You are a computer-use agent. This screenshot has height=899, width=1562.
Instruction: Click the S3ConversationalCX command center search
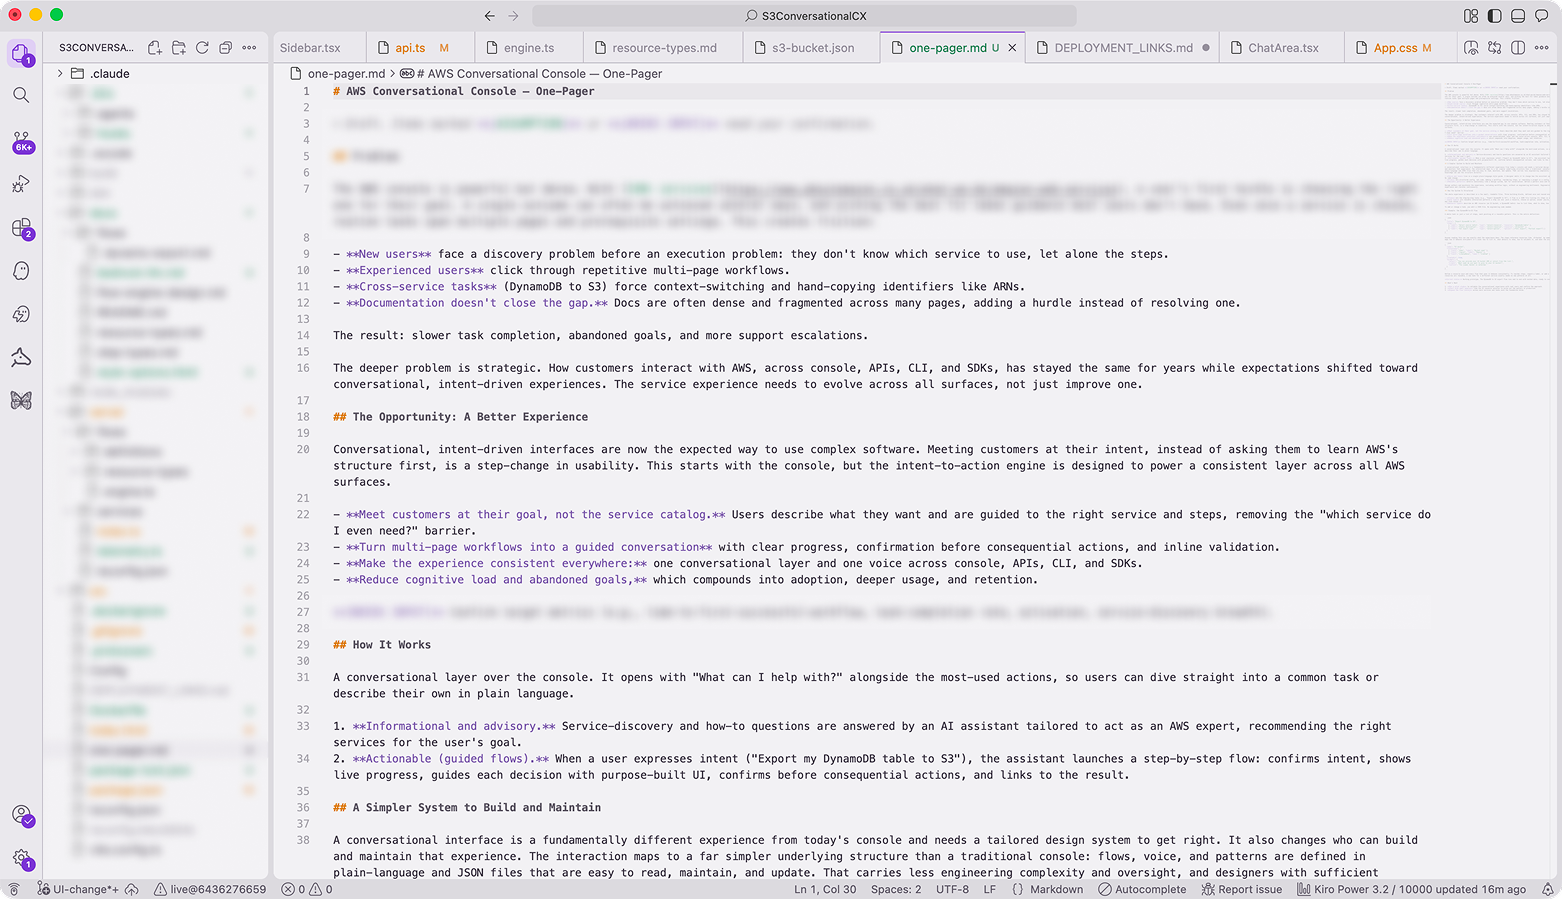[805, 16]
